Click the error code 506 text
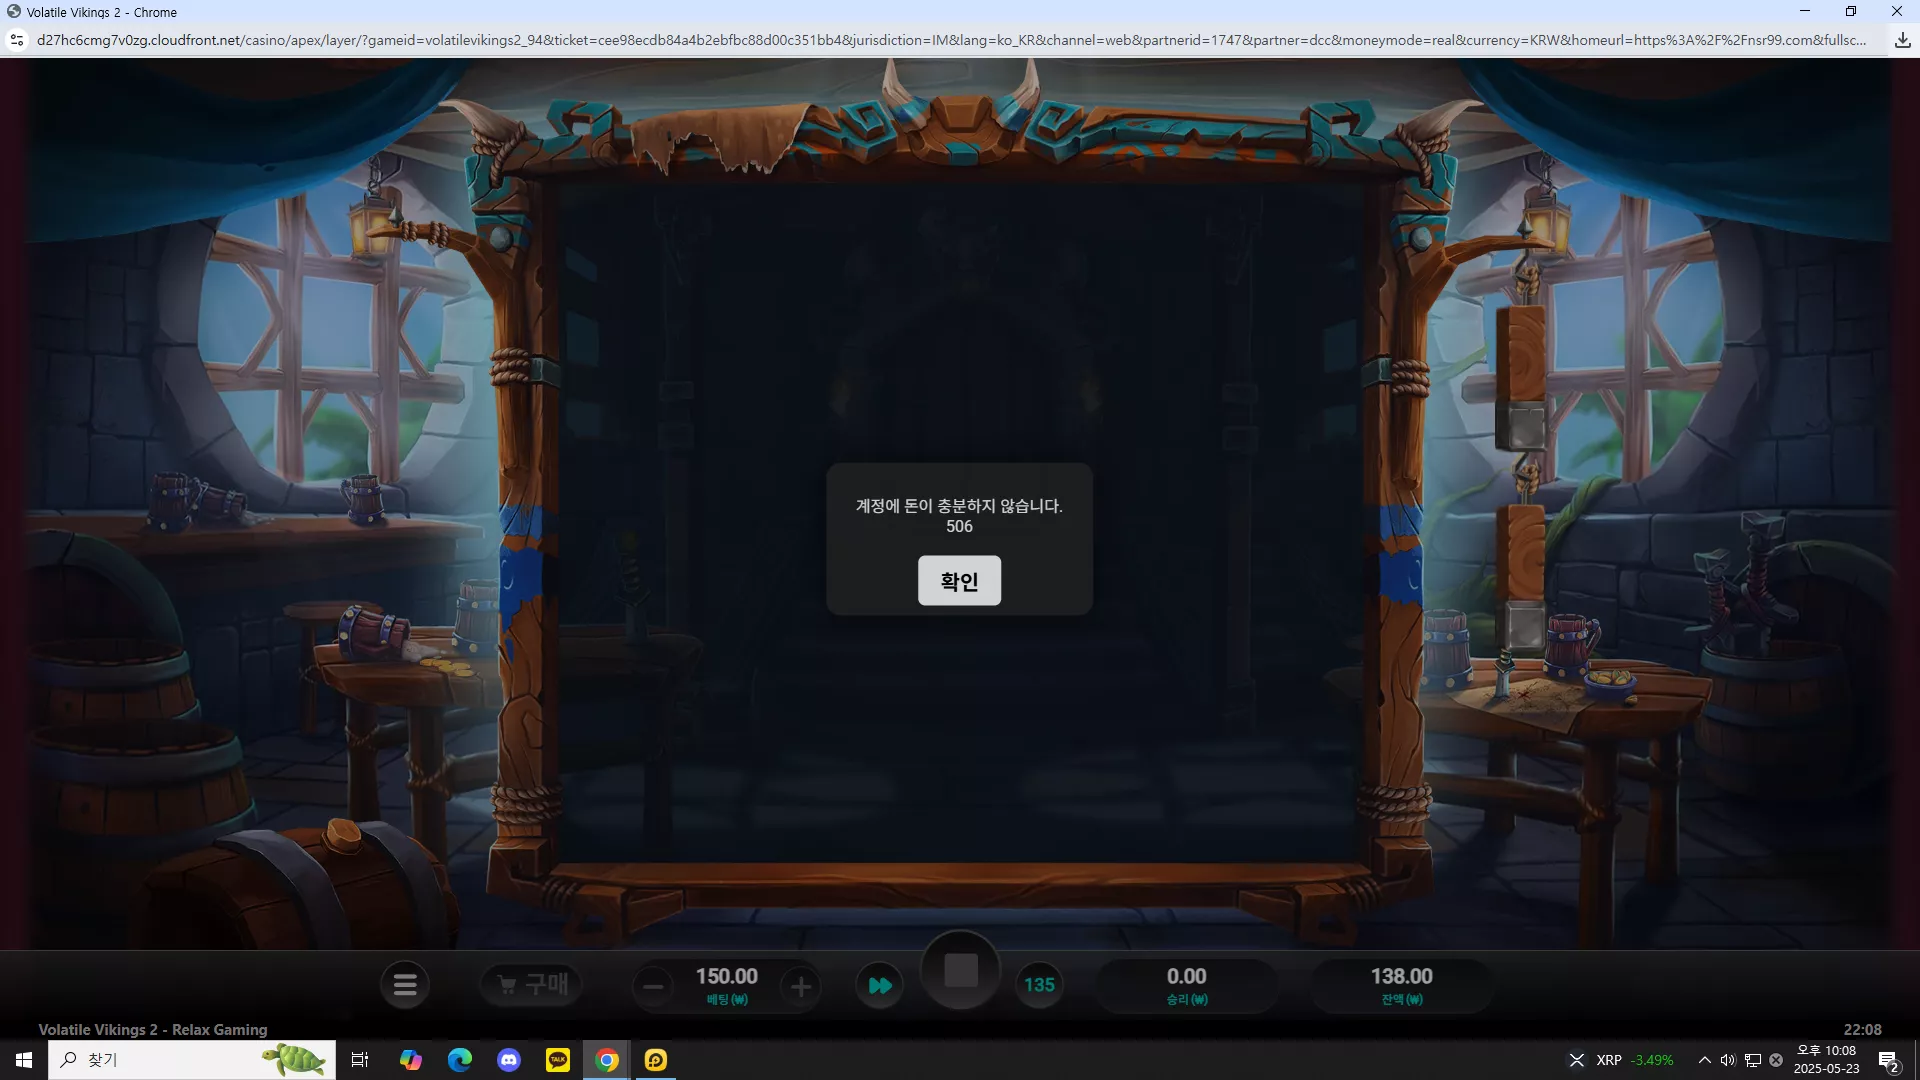This screenshot has height=1080, width=1920. point(959,526)
